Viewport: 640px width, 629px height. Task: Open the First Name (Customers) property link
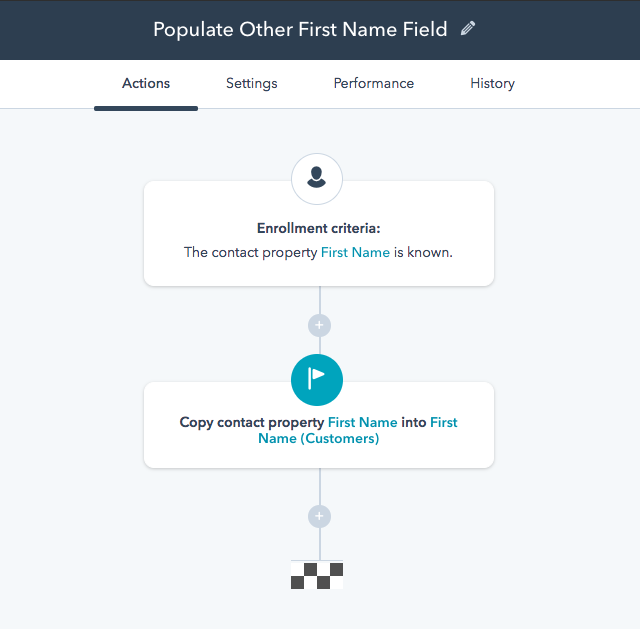point(319,439)
